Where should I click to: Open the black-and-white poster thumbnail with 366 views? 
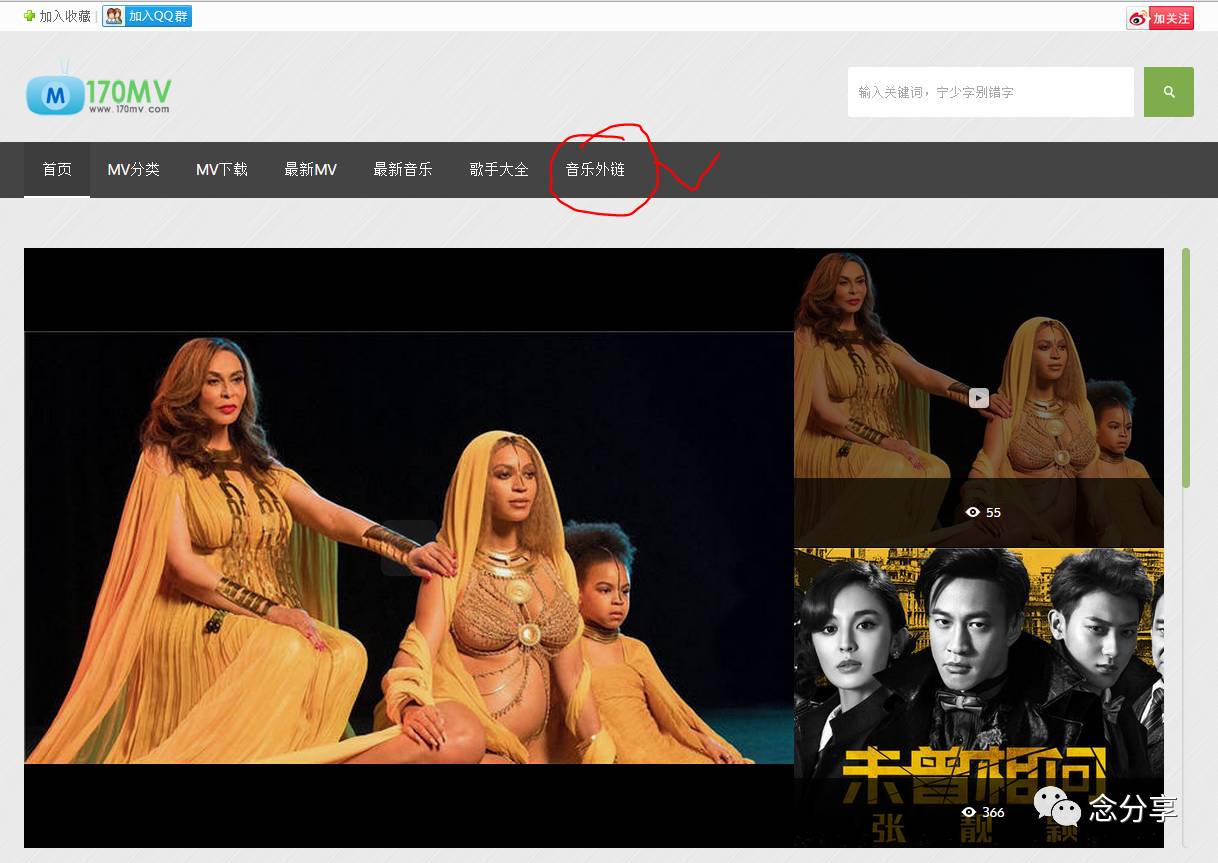(x=979, y=698)
